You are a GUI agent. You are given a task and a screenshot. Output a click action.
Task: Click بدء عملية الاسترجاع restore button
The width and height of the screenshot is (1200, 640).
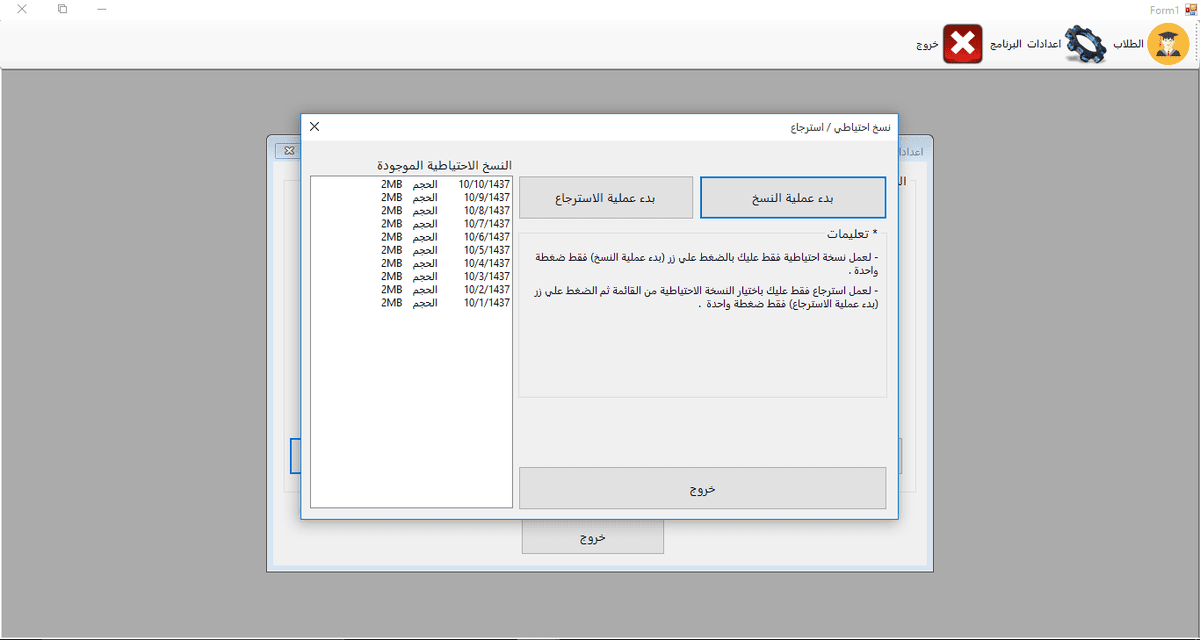tap(606, 198)
